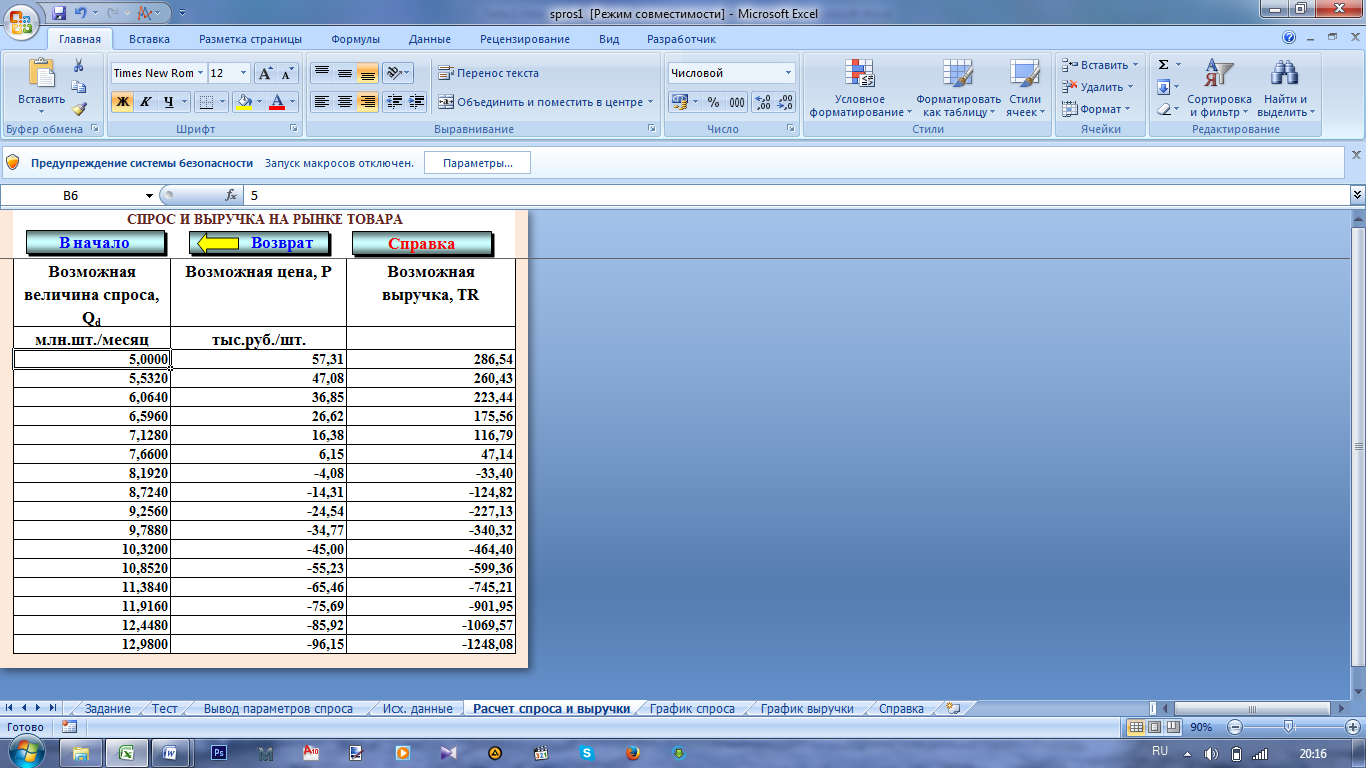This screenshot has width=1366, height=768.
Task: Open the Name Box dropdown arrow
Action: (x=149, y=196)
